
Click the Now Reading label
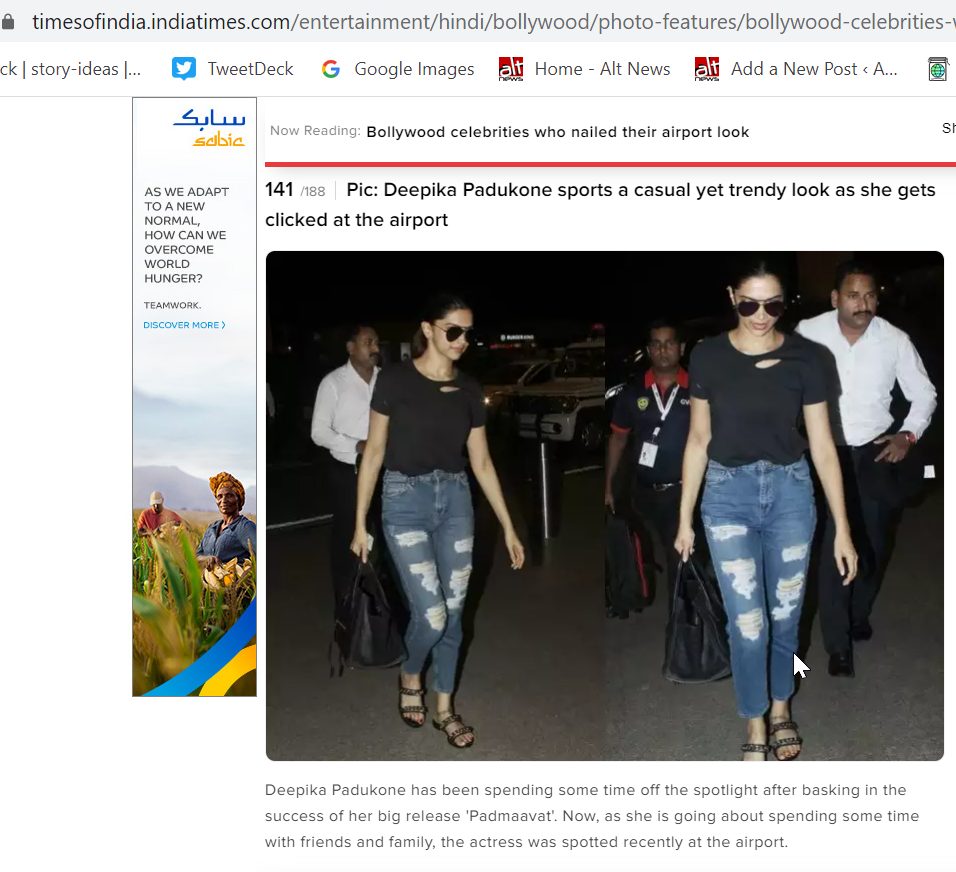coord(315,131)
